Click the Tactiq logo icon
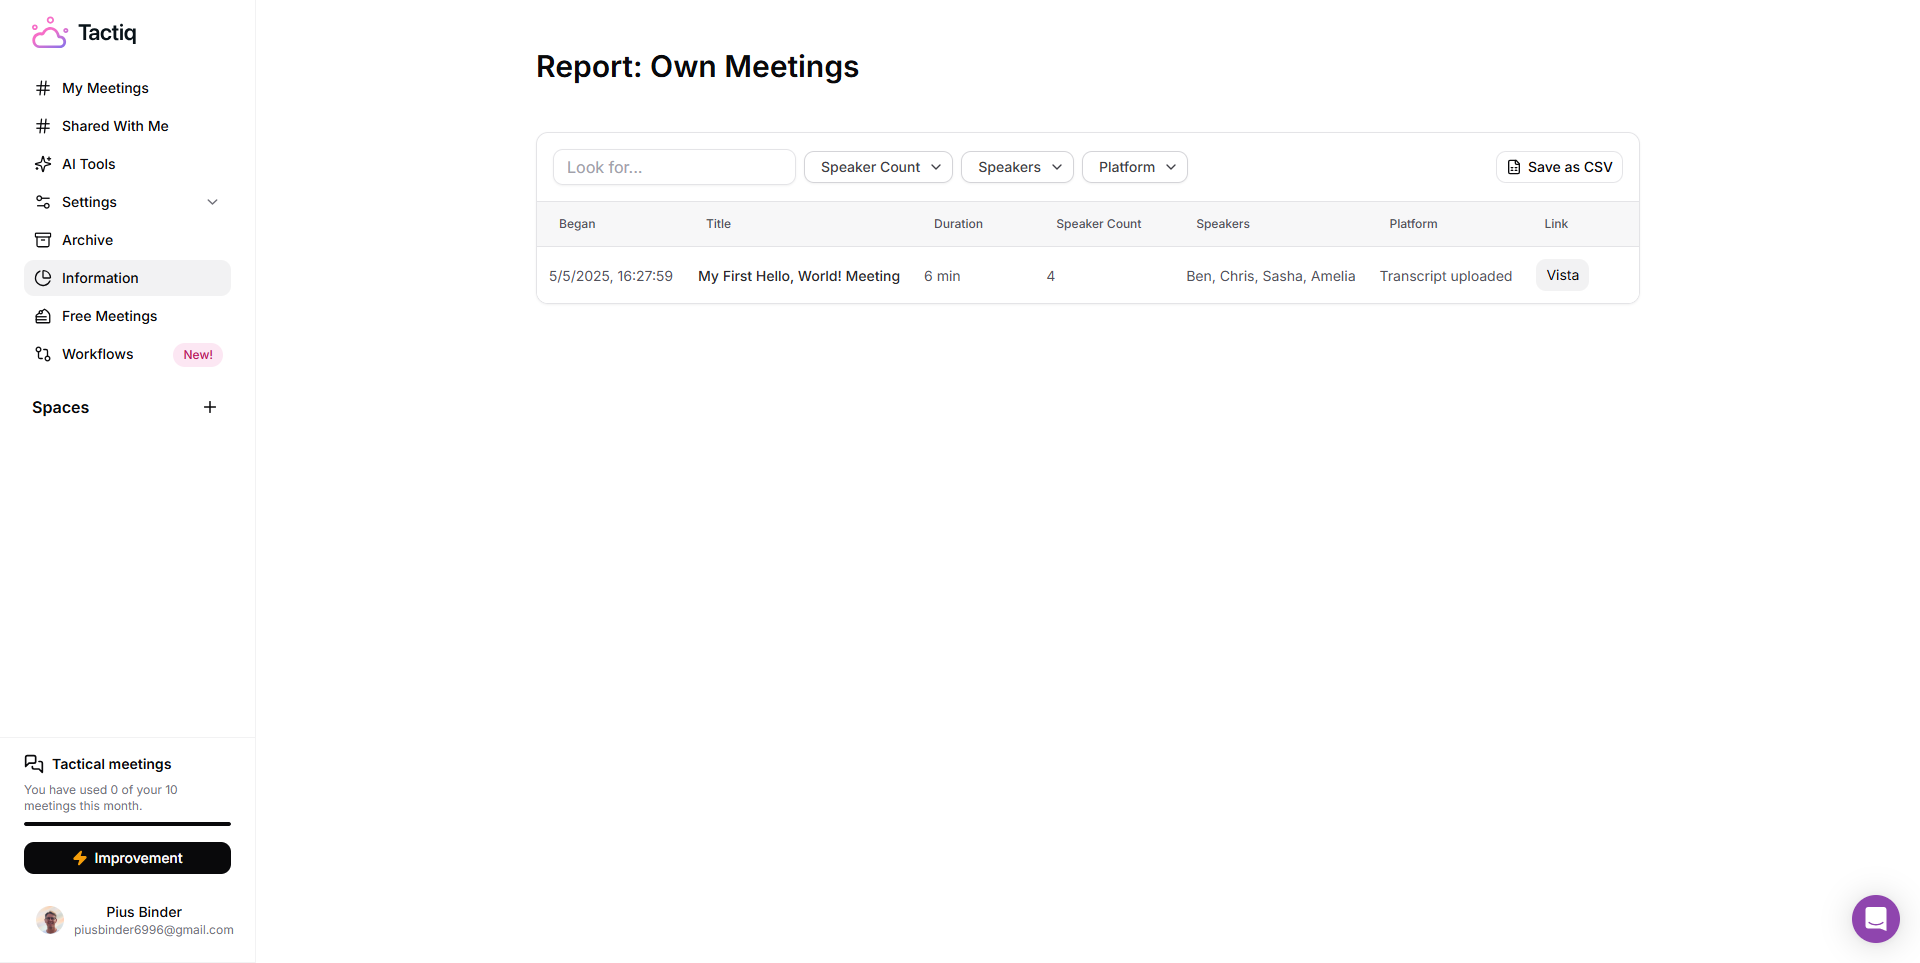This screenshot has height=963, width=1920. pyautogui.click(x=49, y=33)
